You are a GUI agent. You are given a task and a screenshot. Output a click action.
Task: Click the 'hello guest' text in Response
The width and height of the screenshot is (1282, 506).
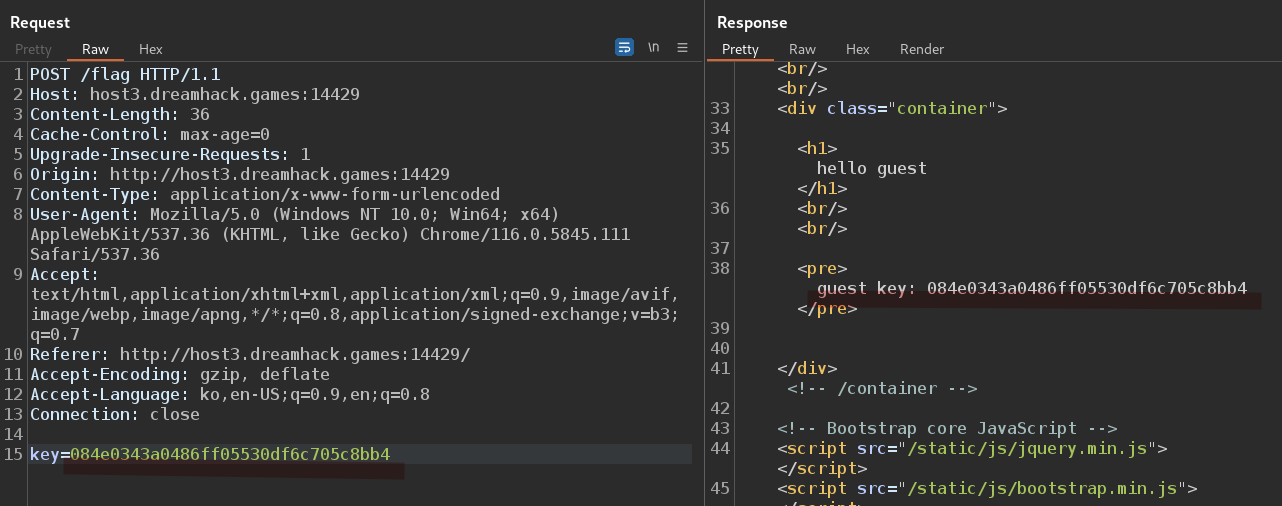click(872, 168)
